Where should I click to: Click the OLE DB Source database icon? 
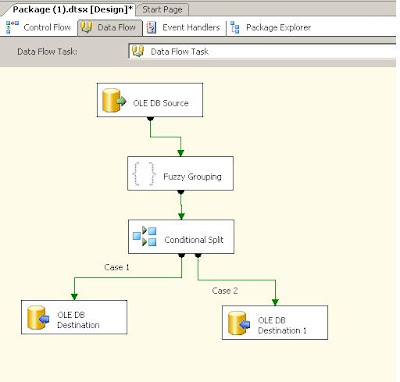point(114,100)
